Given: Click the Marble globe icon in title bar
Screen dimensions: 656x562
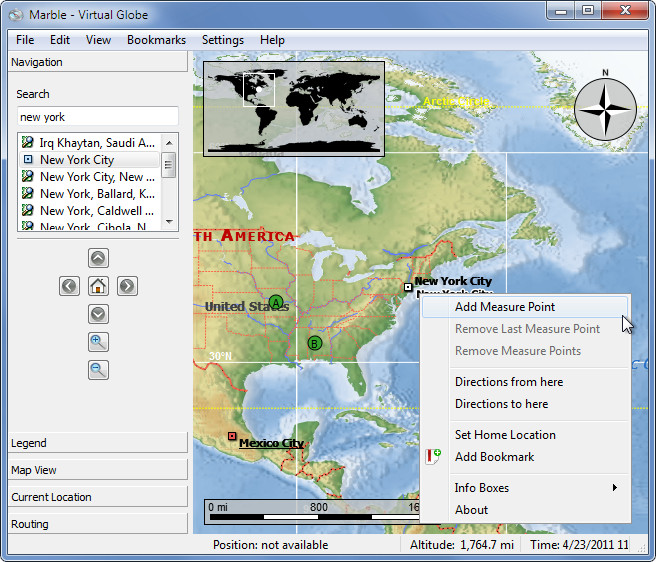Looking at the screenshot, I should coord(16,15).
